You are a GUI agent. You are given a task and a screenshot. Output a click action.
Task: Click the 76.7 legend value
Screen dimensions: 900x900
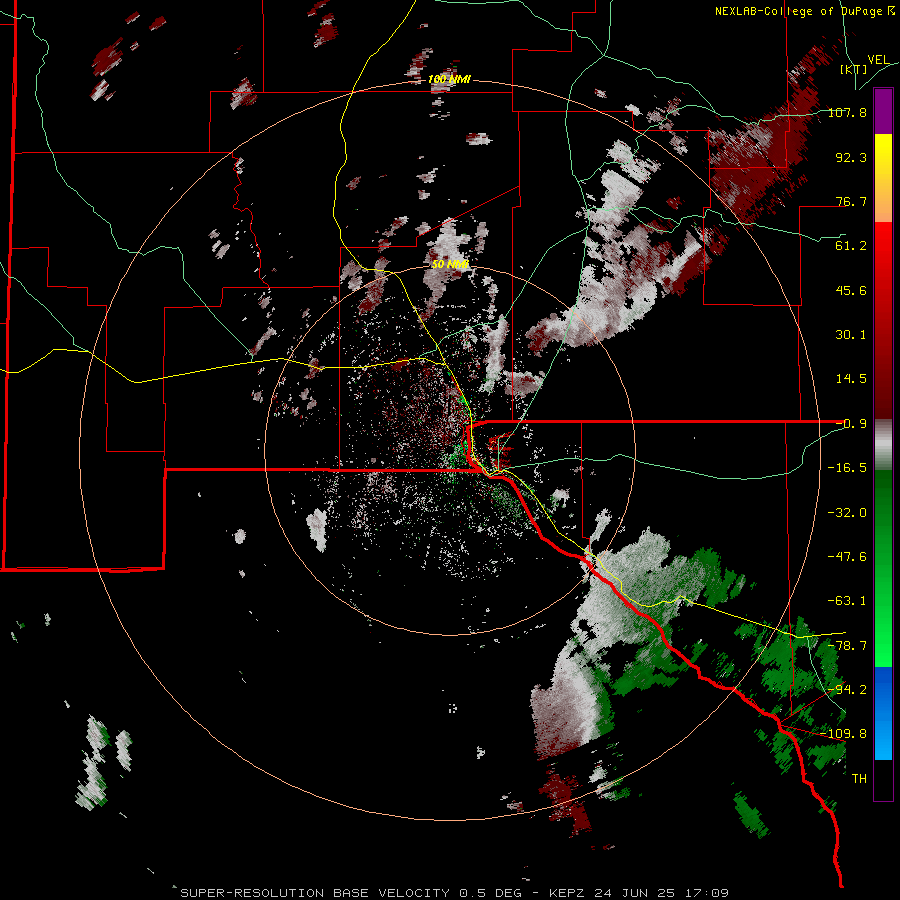[851, 201]
